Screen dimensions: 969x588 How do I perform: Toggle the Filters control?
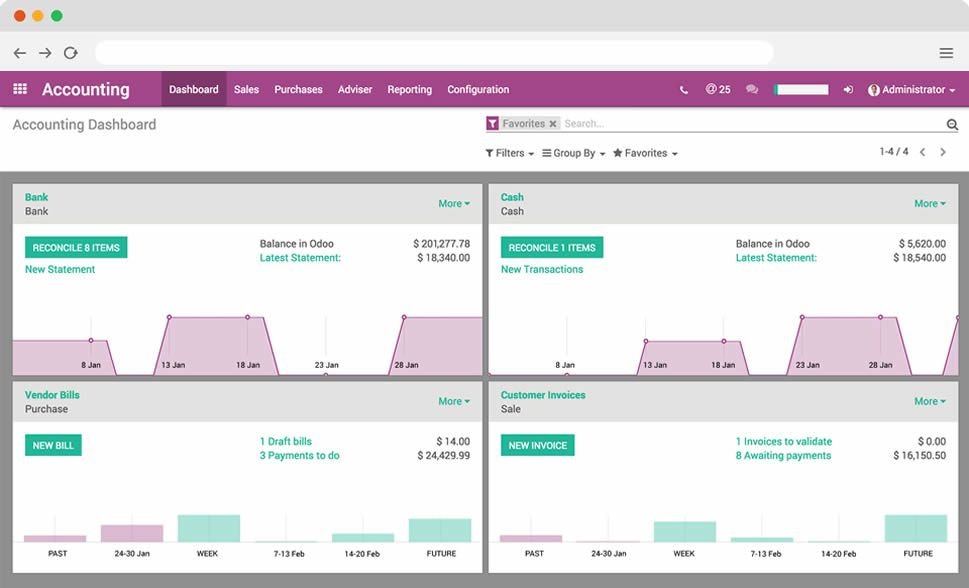pyautogui.click(x=509, y=153)
